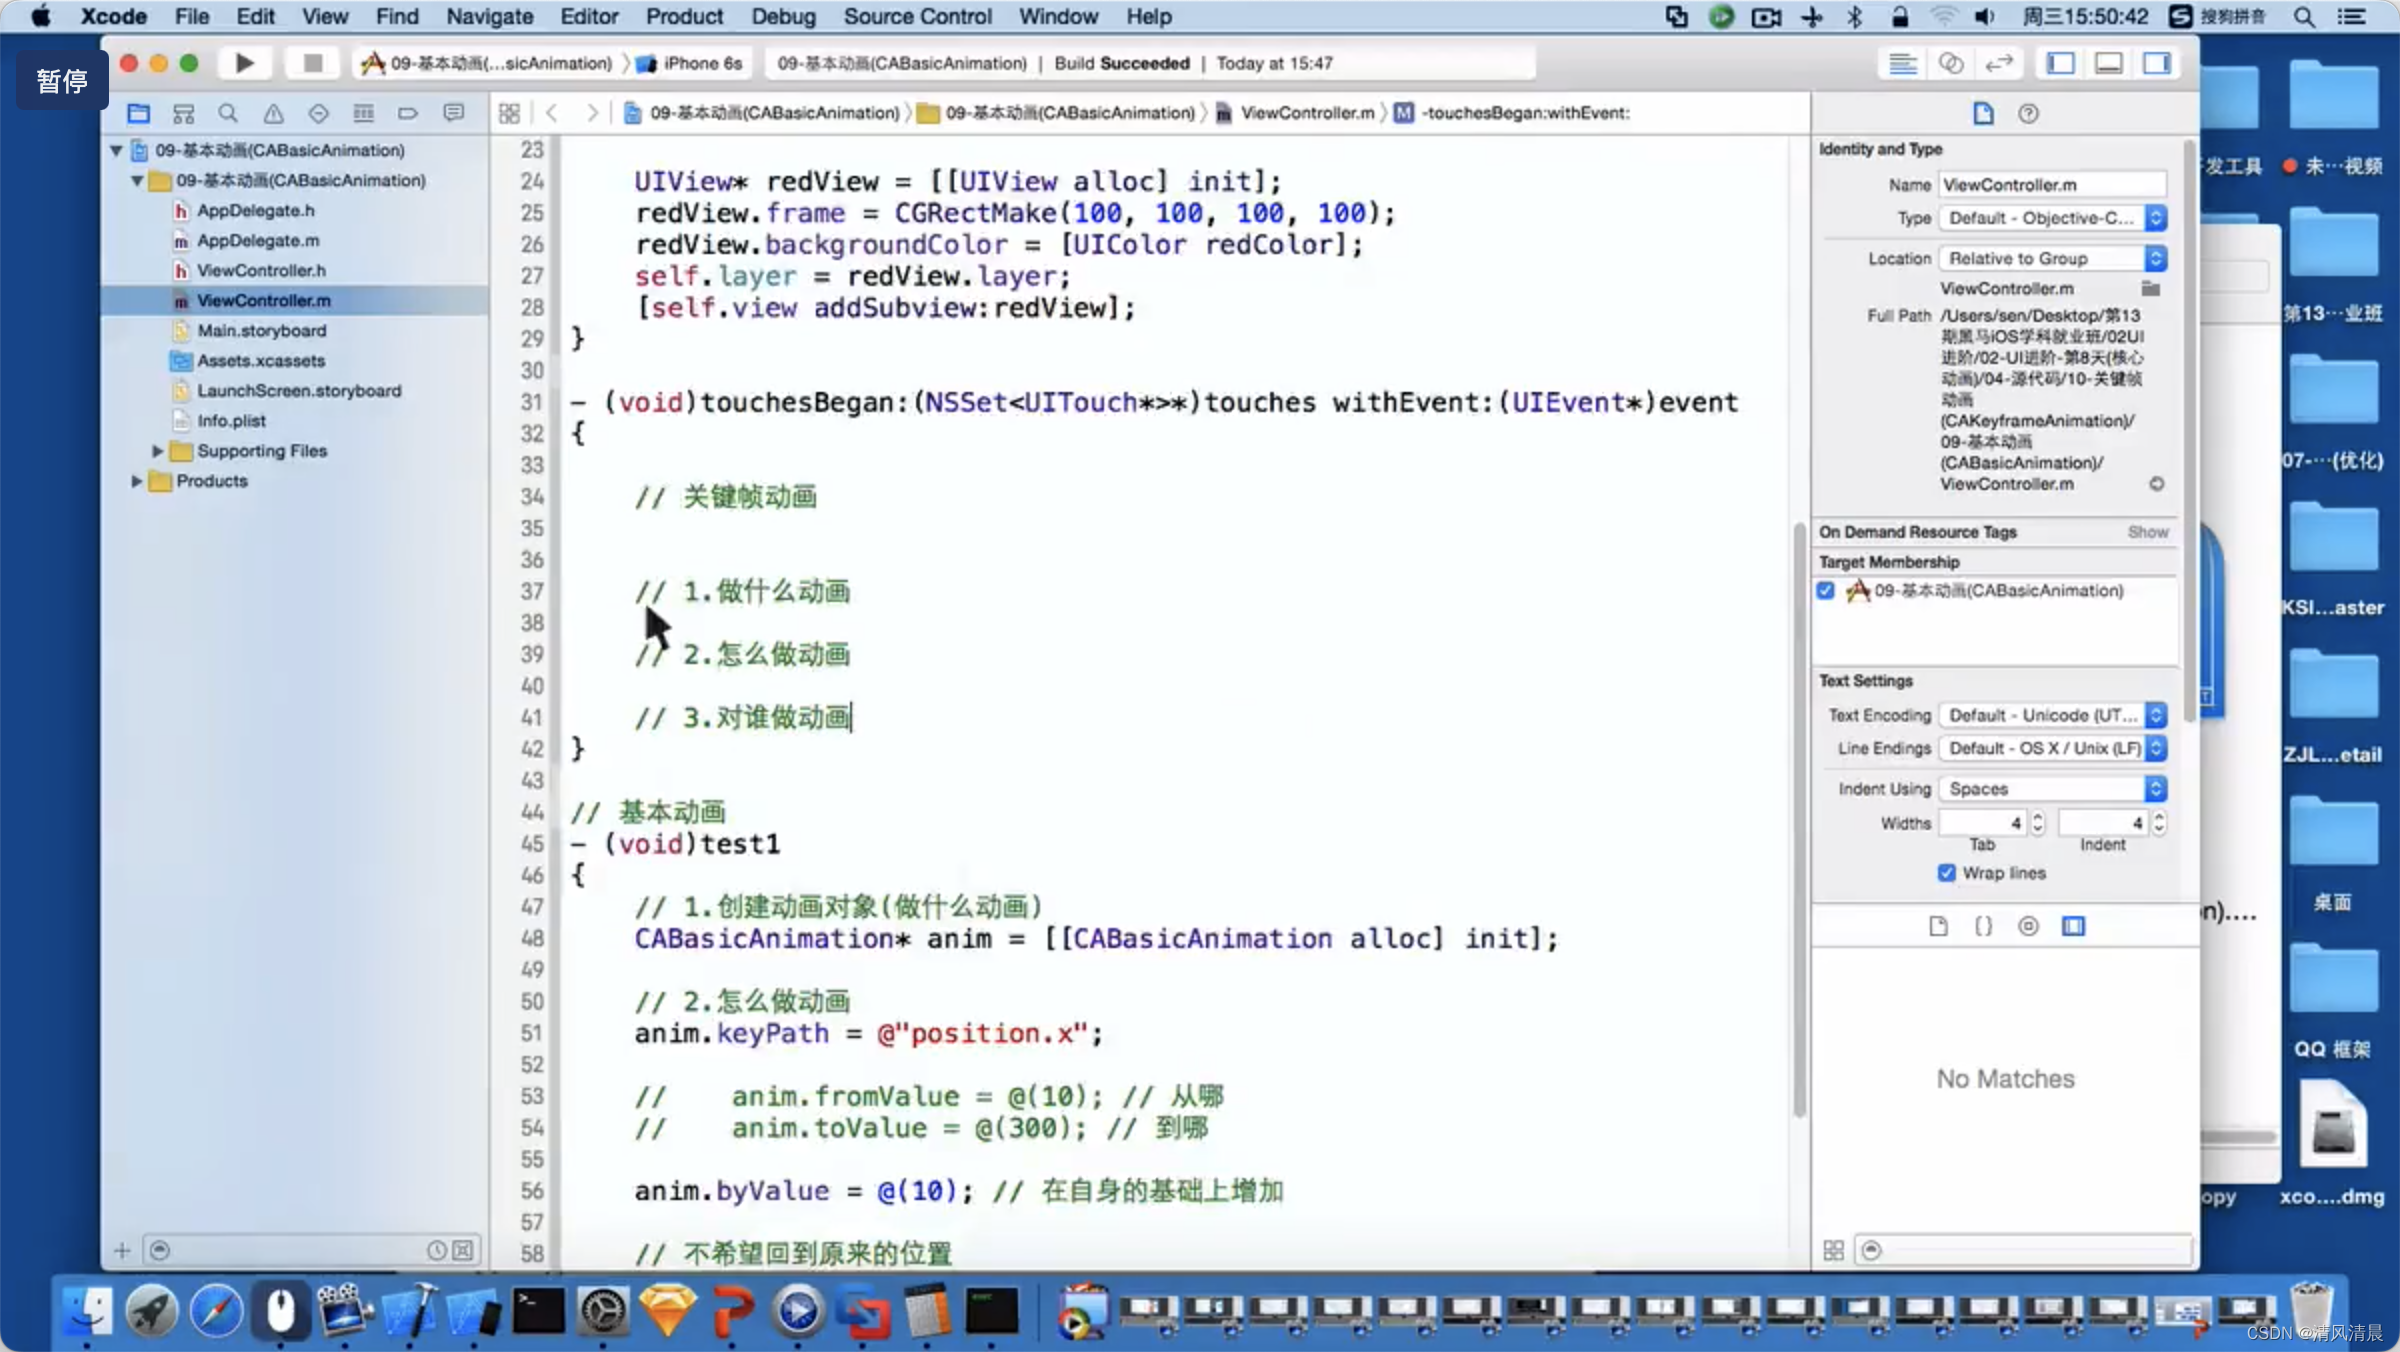This screenshot has height=1352, width=2400.
Task: Enable the Target Membership checkbox for CABasicAnimation
Action: pos(1825,590)
